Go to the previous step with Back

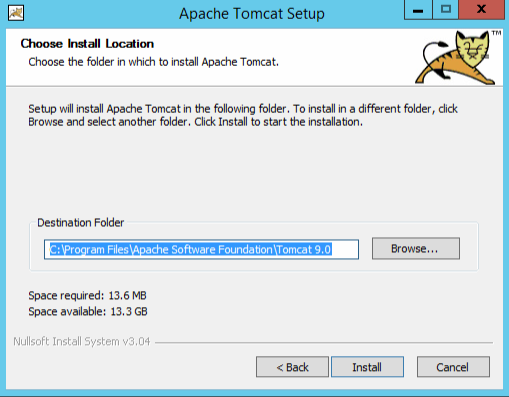292,367
